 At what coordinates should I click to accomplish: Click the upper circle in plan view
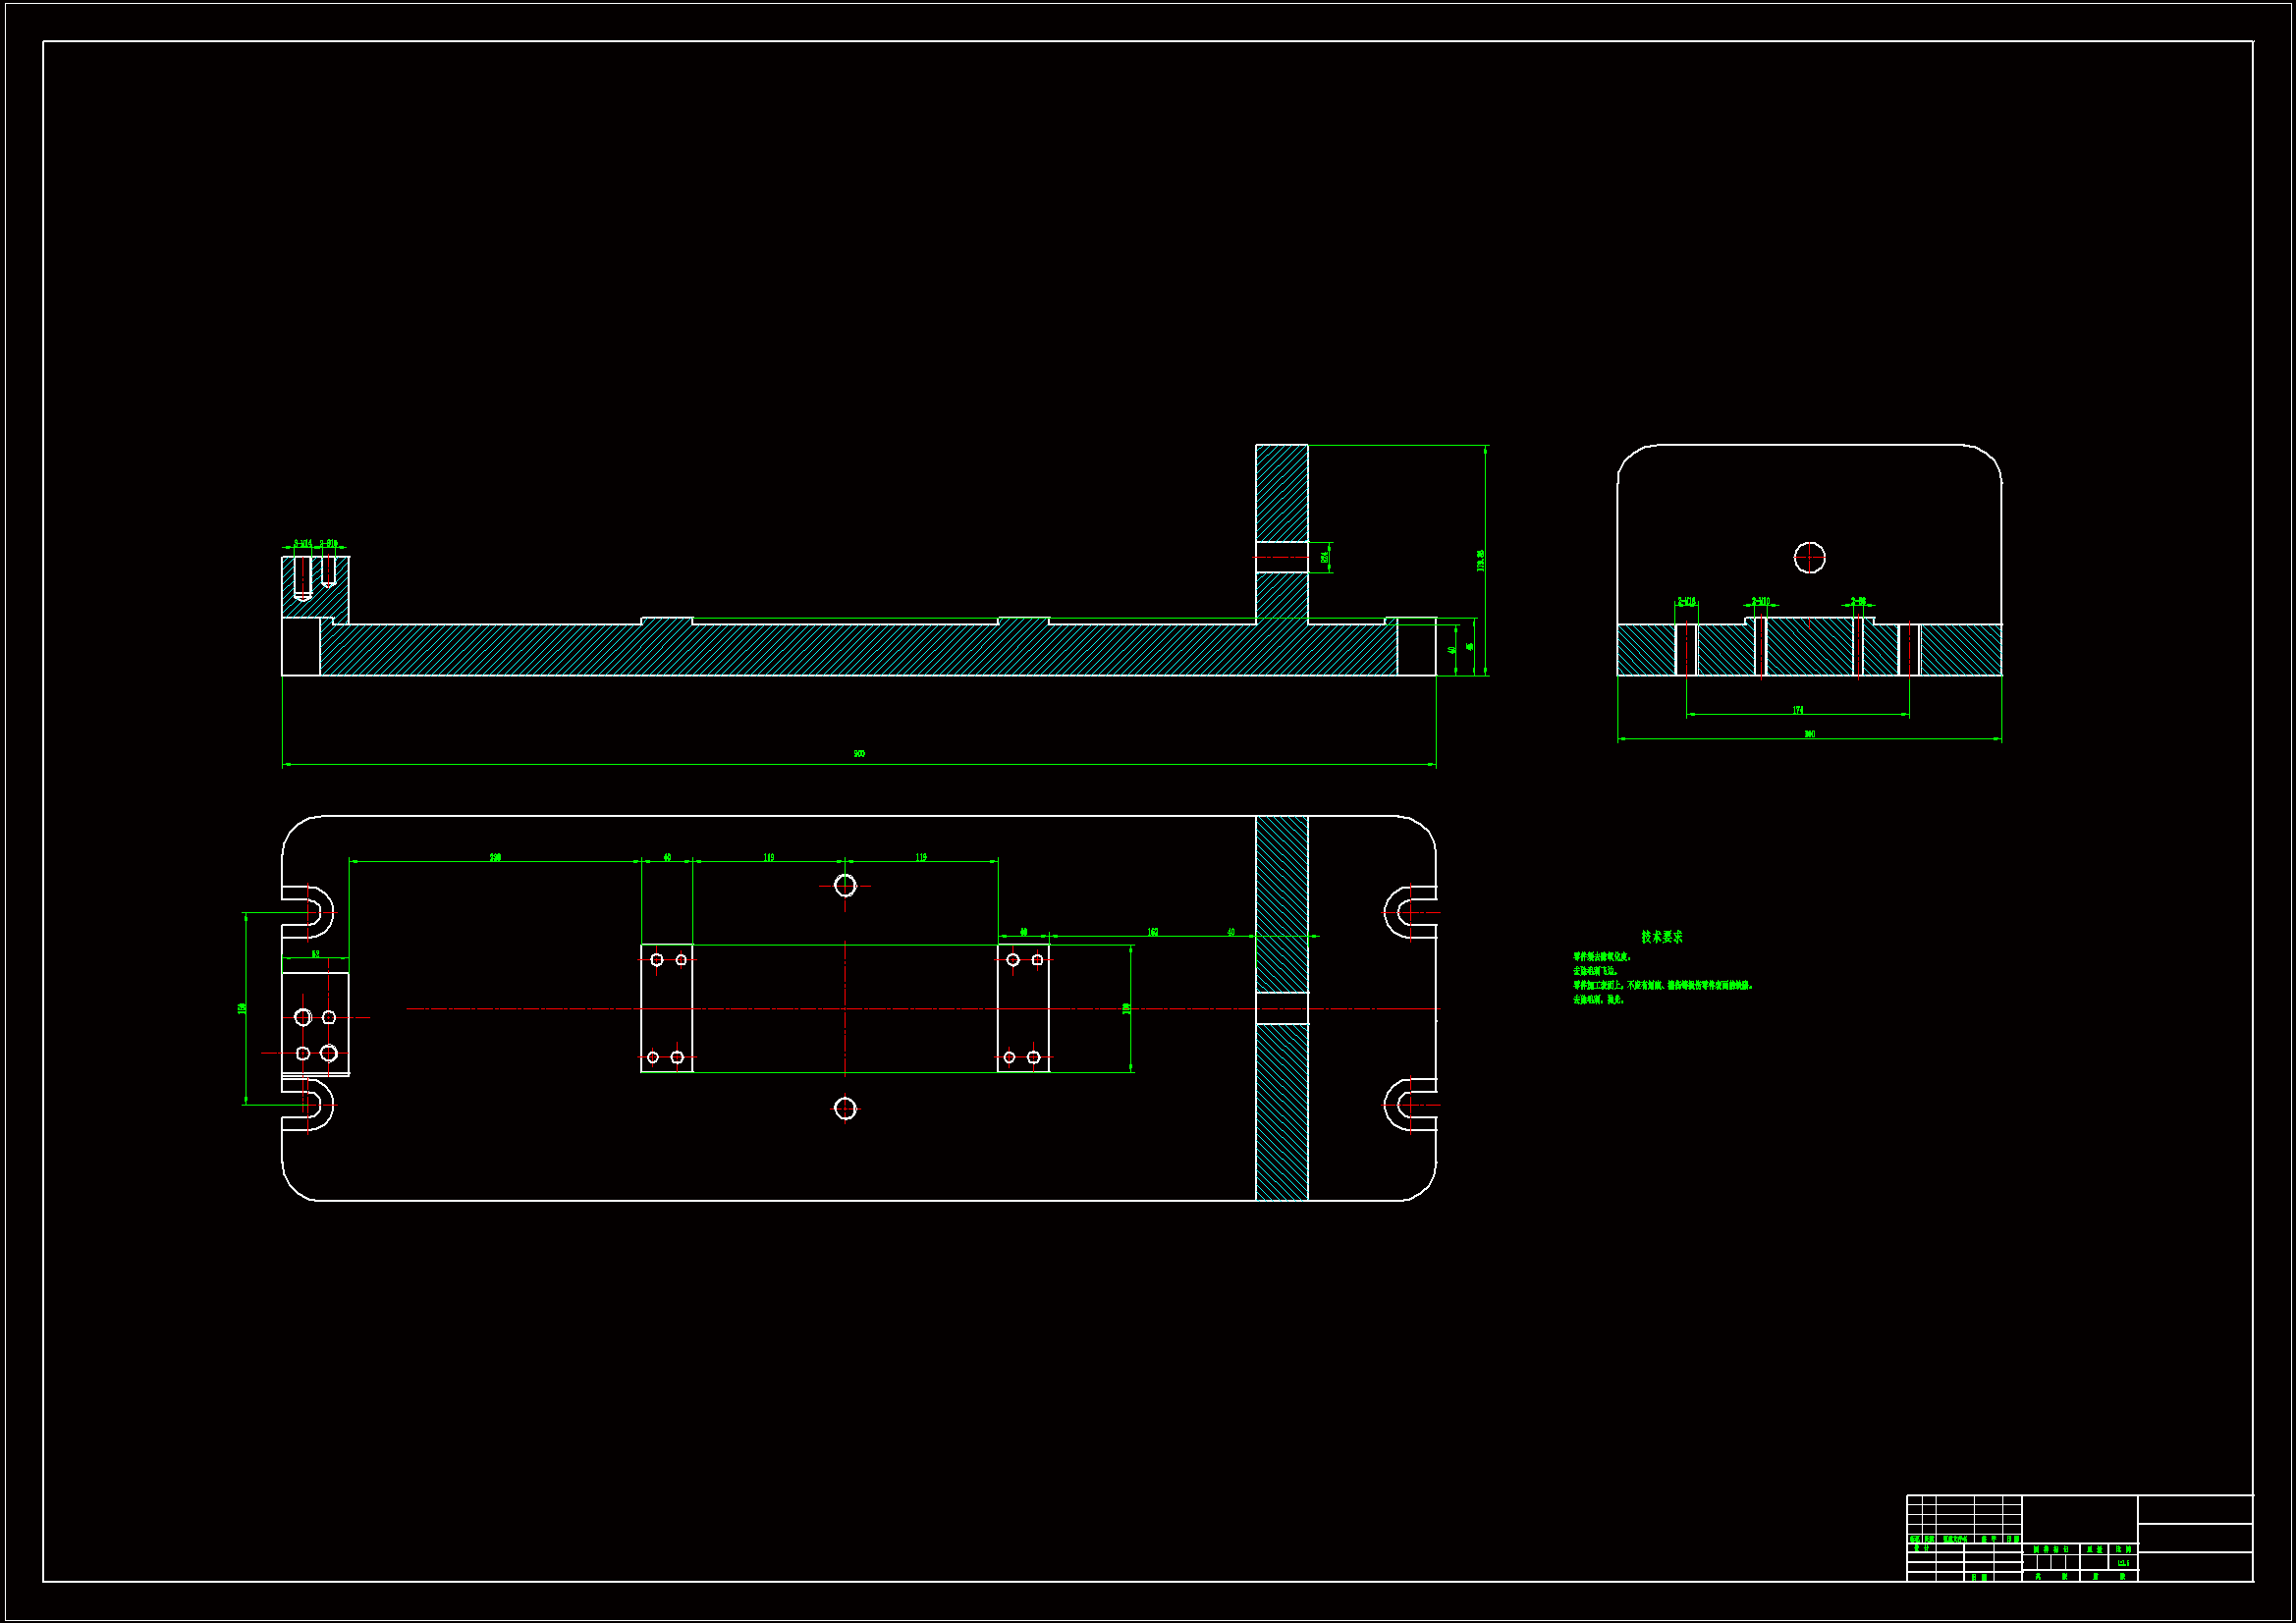pos(845,885)
